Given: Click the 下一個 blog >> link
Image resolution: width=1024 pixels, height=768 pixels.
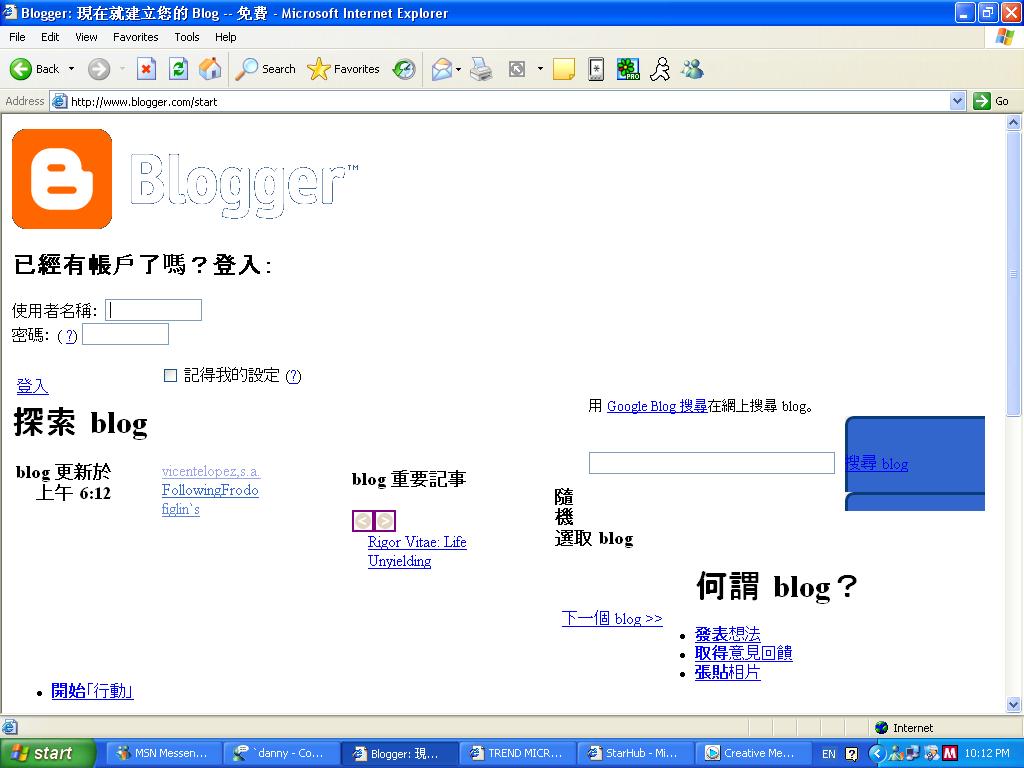Looking at the screenshot, I should coord(613,618).
